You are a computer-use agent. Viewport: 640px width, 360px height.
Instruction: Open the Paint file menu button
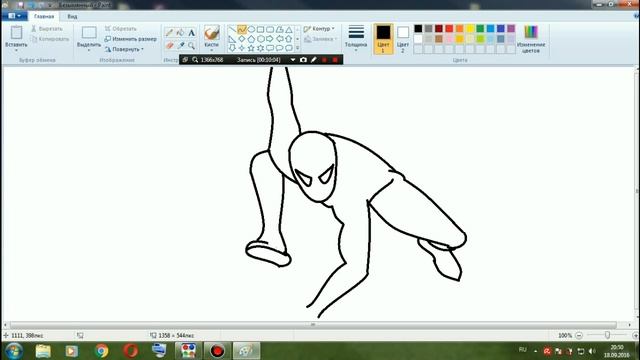pyautogui.click(x=15, y=16)
